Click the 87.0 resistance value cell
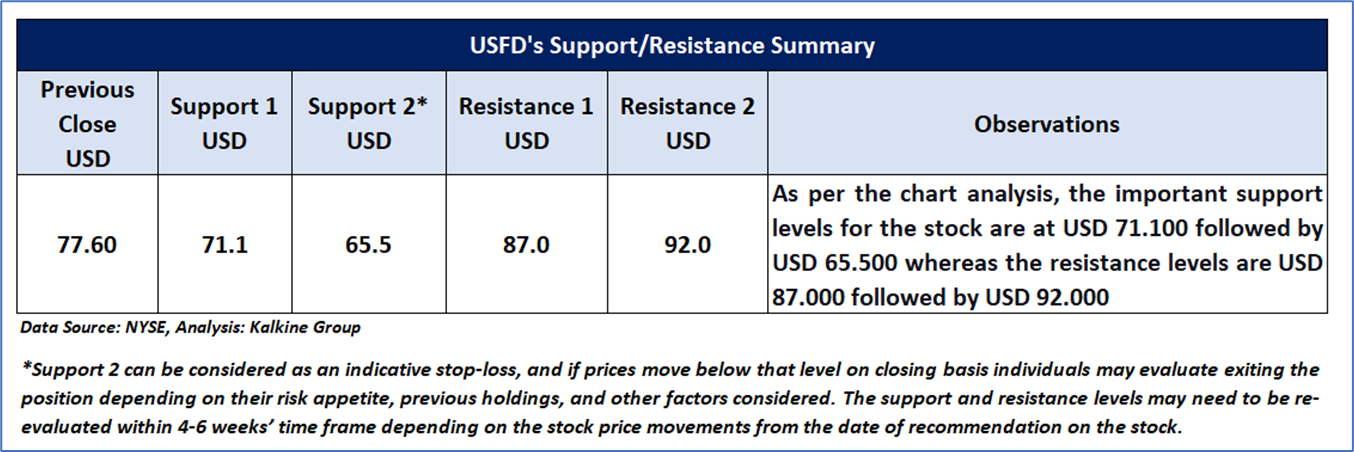This screenshot has height=452, width=1354. [526, 245]
